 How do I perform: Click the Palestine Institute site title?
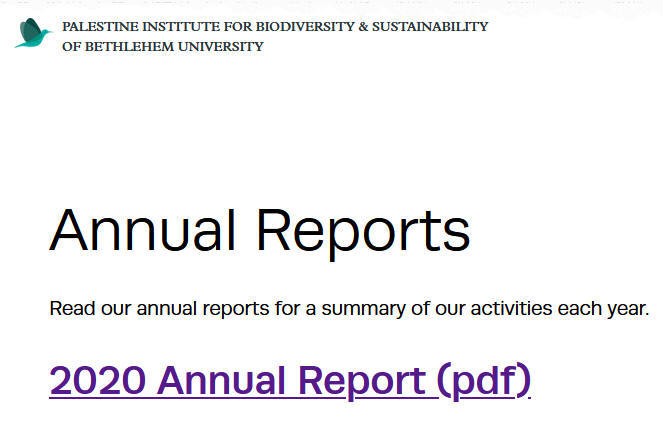(x=275, y=27)
